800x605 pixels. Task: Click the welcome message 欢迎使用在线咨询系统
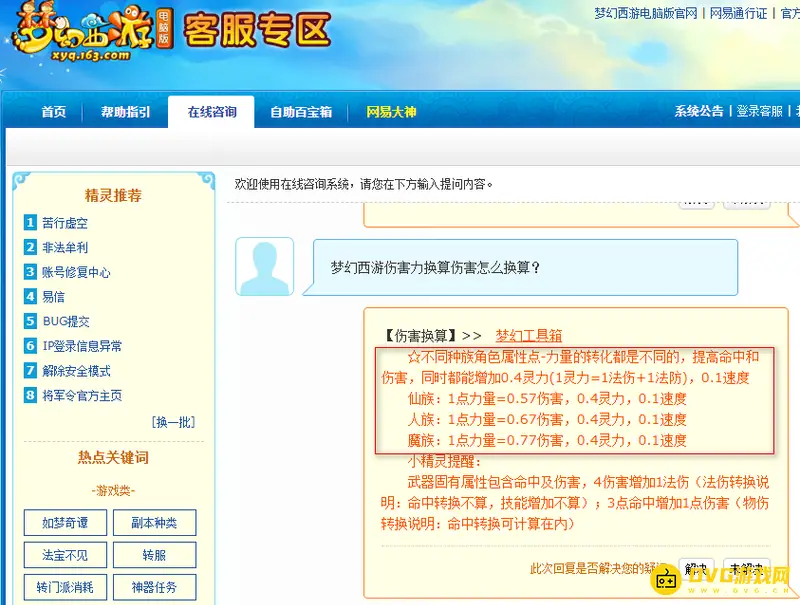[364, 184]
